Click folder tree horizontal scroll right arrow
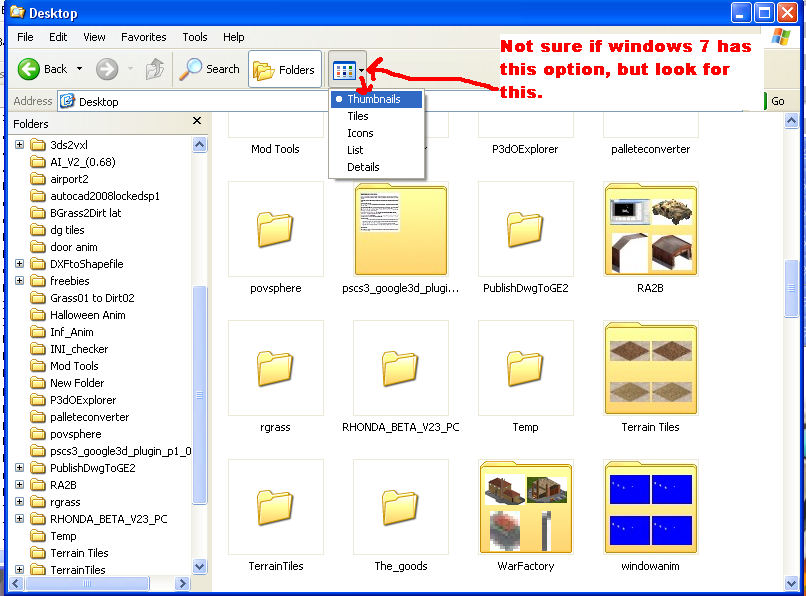Image resolution: width=806 pixels, height=596 pixels. 182,583
